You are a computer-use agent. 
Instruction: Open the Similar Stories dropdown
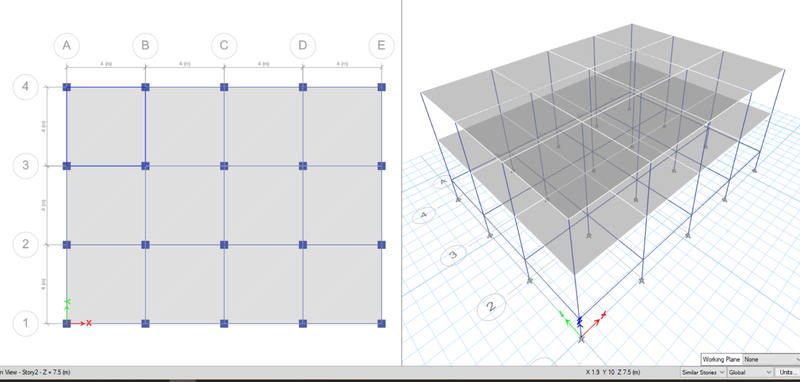tap(703, 372)
